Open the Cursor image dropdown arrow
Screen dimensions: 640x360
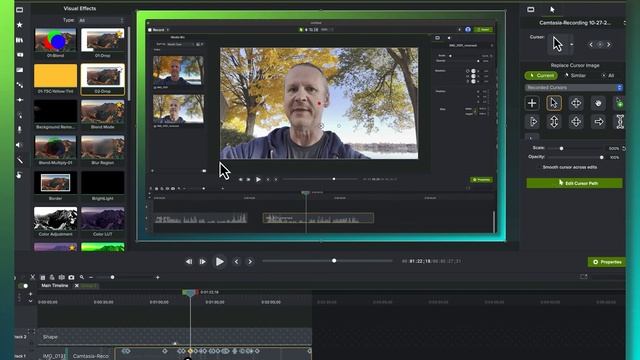coord(571,44)
